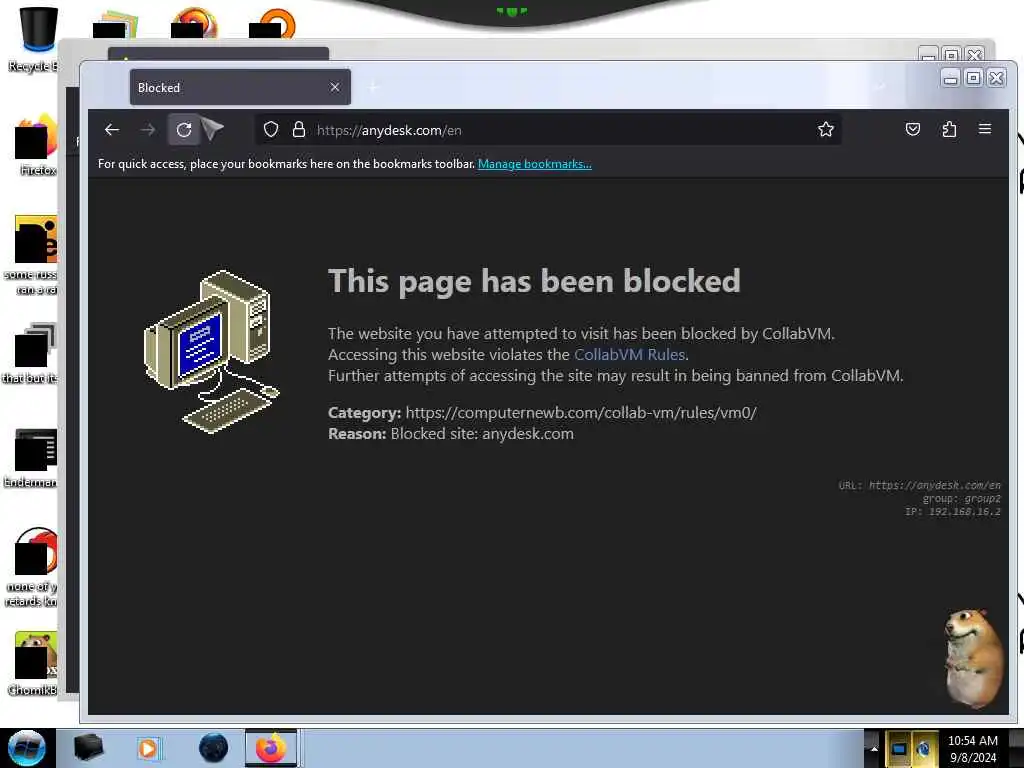This screenshot has width=1024, height=768.
Task: Open the Windows Start orb
Action: [x=27, y=748]
